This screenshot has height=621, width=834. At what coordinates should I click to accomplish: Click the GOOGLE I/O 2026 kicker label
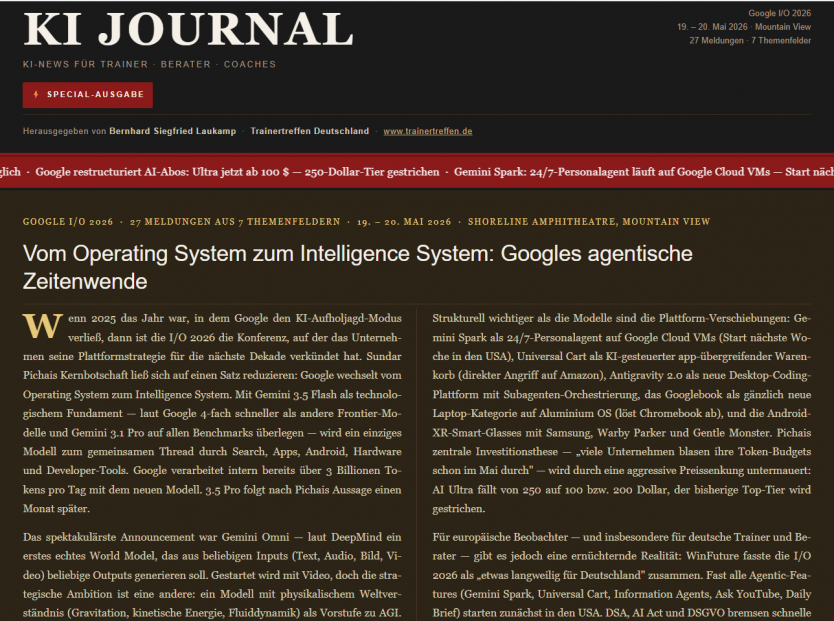pos(68,222)
